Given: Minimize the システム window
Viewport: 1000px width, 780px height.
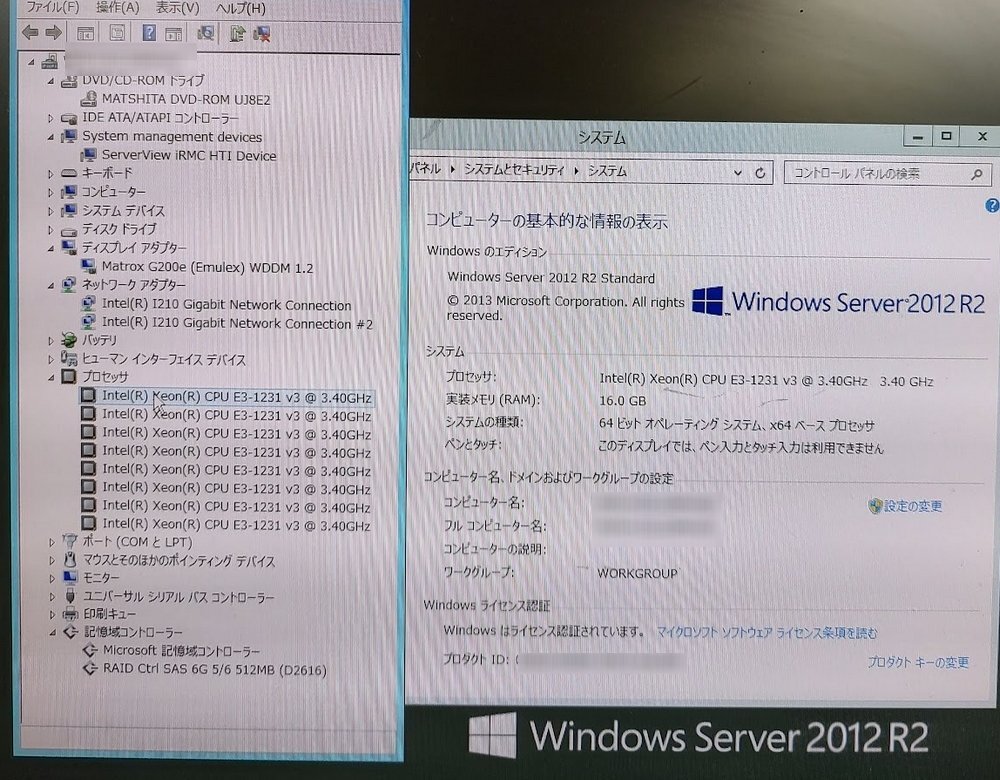Looking at the screenshot, I should click(918, 136).
